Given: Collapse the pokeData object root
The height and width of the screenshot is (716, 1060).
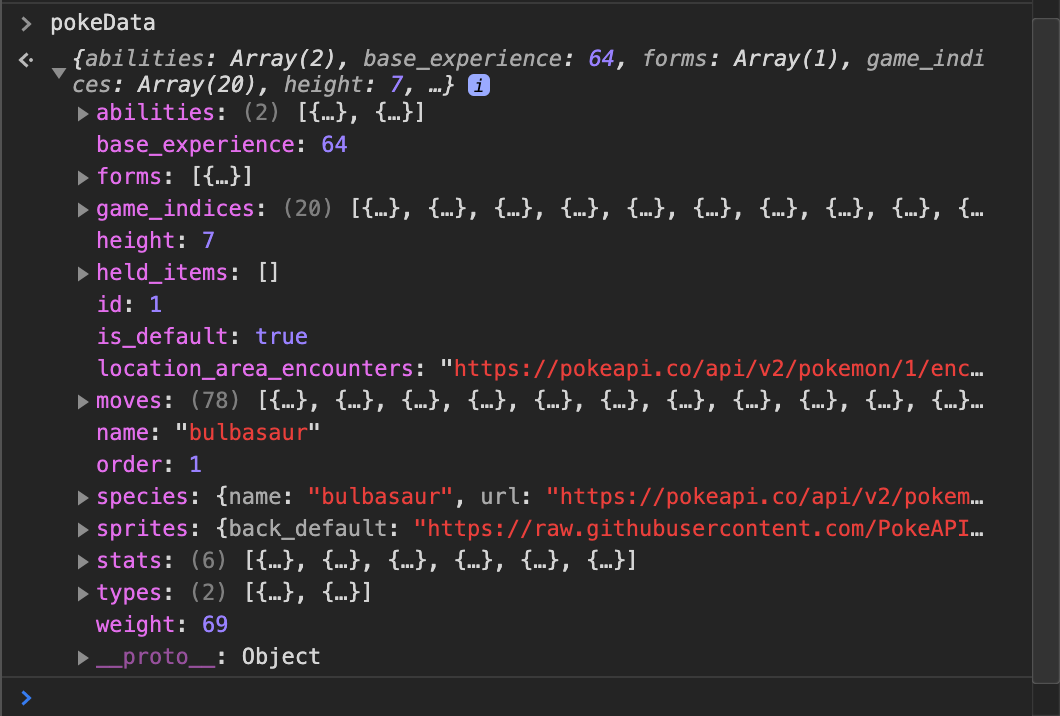Looking at the screenshot, I should (59, 72).
